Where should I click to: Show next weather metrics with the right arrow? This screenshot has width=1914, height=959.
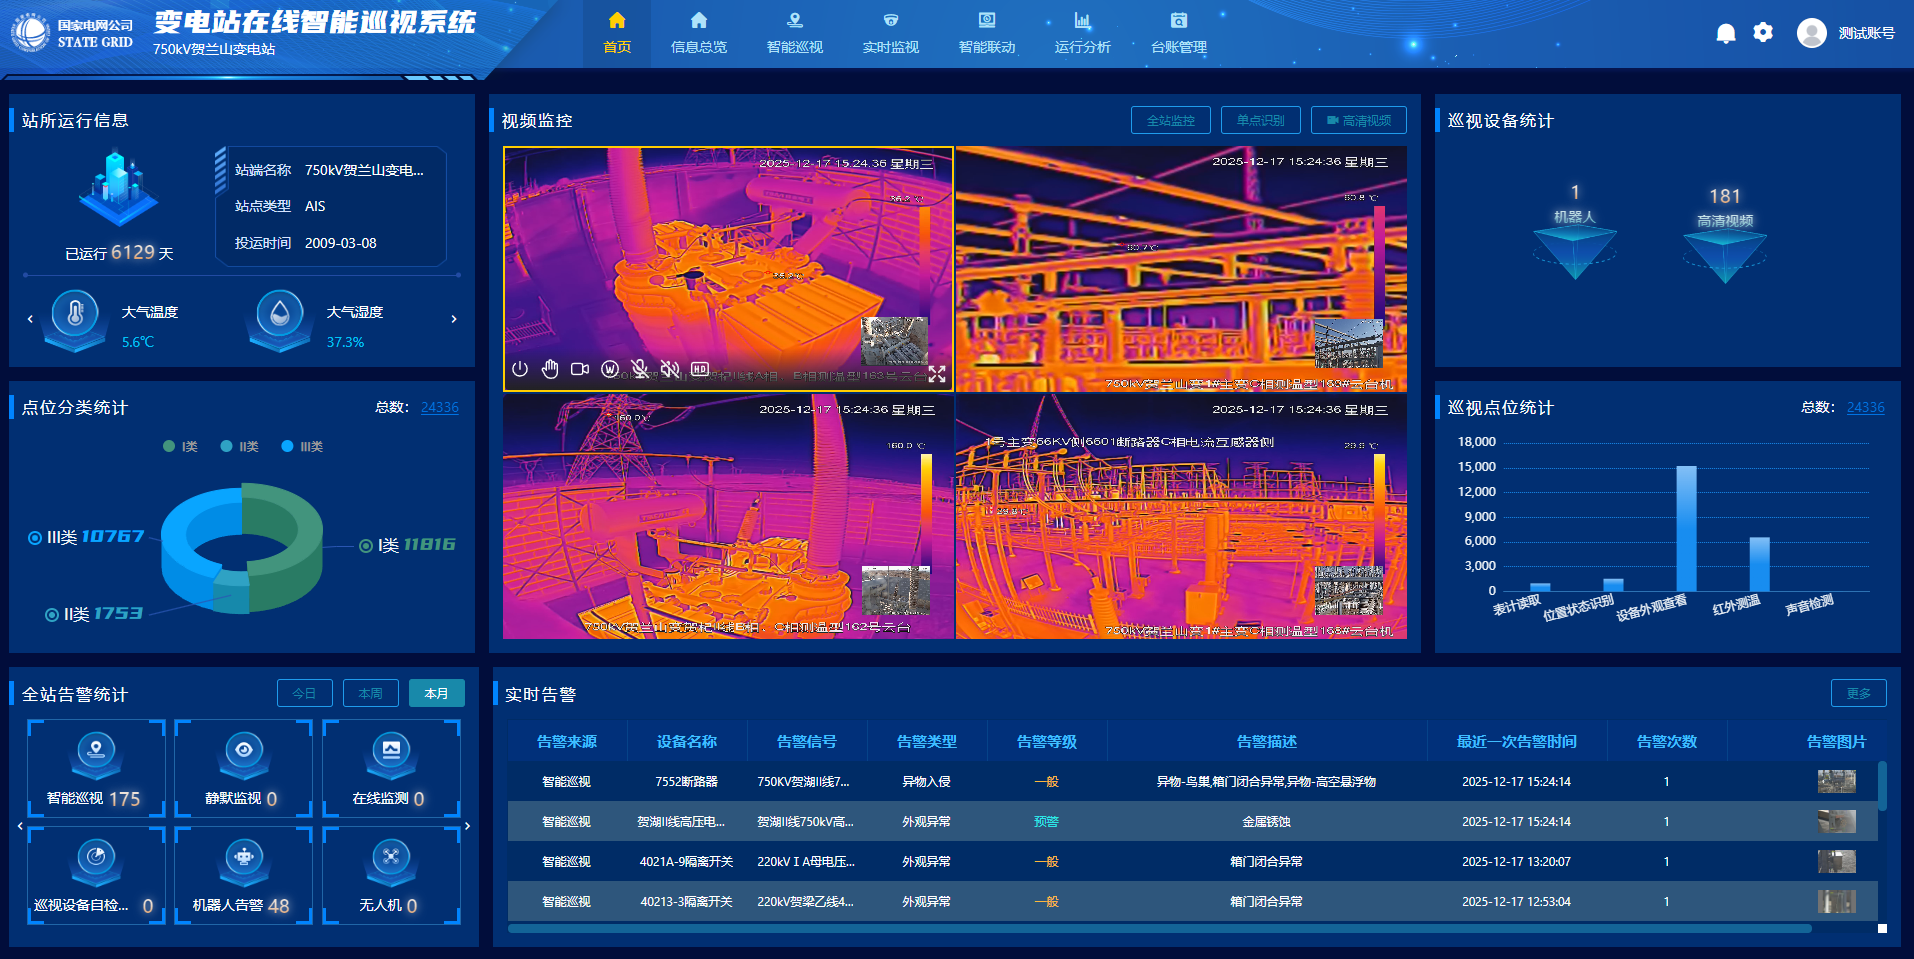(x=454, y=319)
